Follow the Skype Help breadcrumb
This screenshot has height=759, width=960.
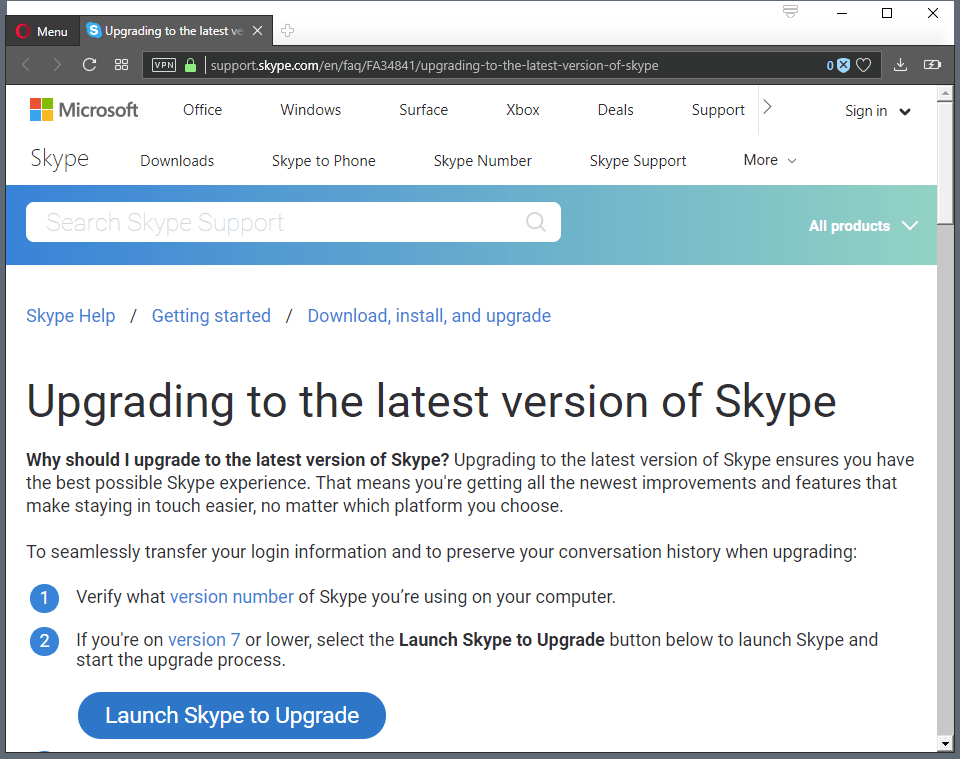click(x=70, y=316)
